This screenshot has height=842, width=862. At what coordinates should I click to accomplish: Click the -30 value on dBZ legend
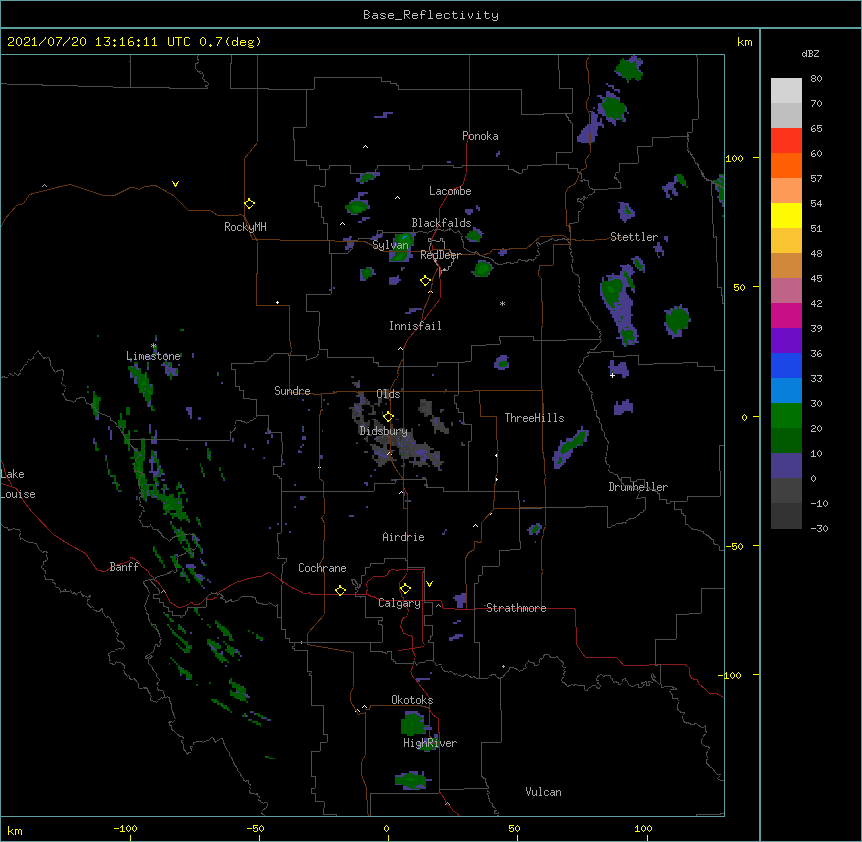819,528
